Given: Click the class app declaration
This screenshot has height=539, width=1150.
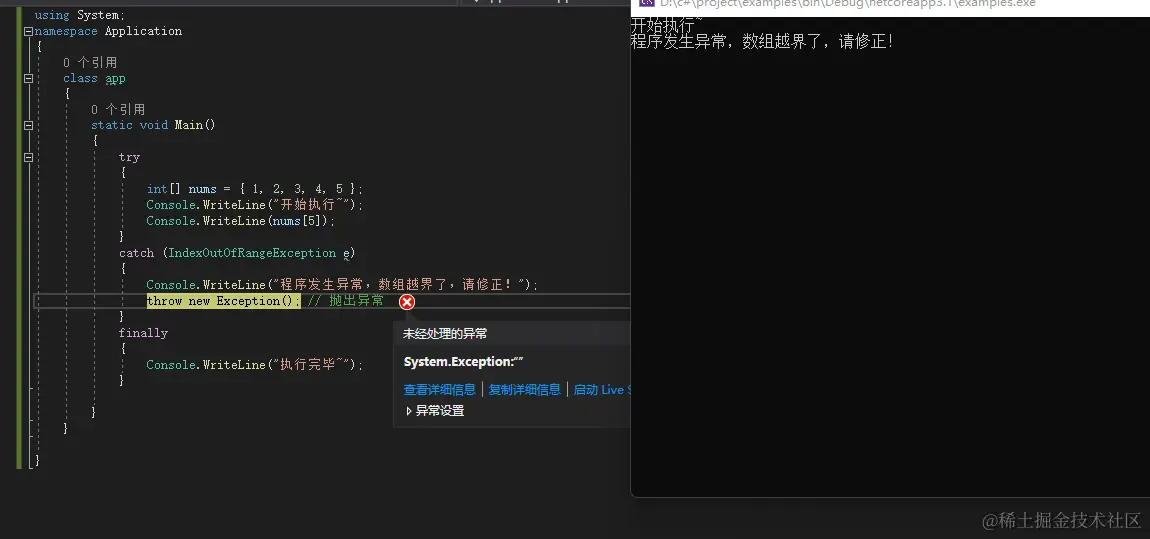Looking at the screenshot, I should [94, 78].
